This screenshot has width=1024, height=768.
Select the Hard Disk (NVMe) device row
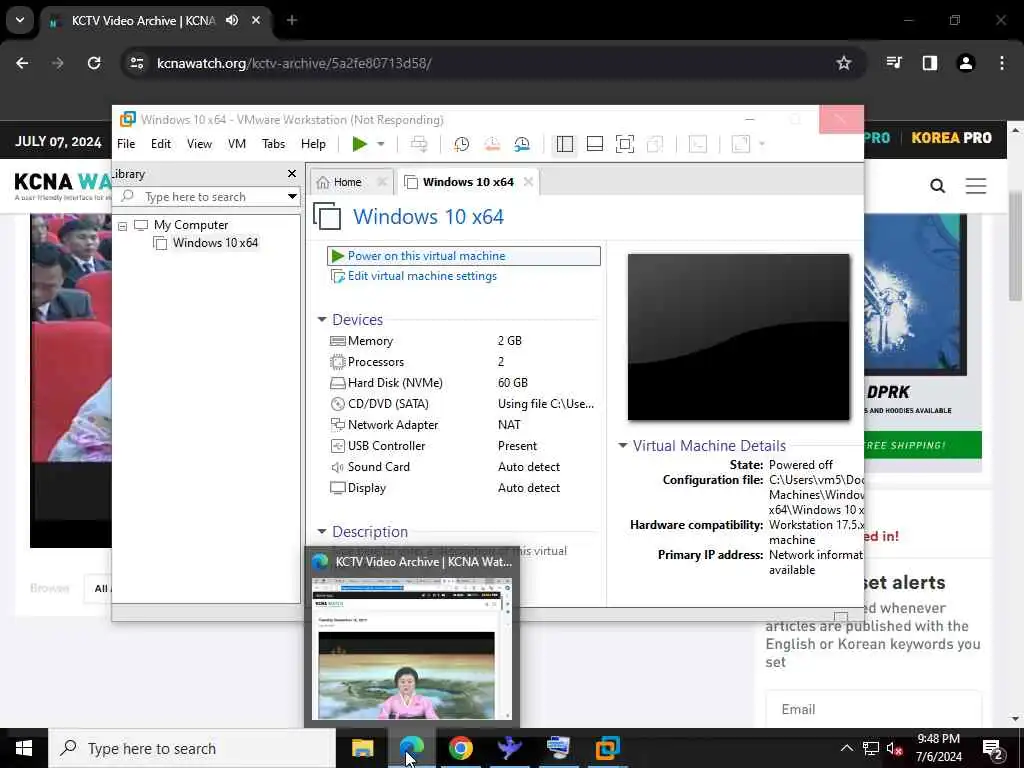coord(462,383)
